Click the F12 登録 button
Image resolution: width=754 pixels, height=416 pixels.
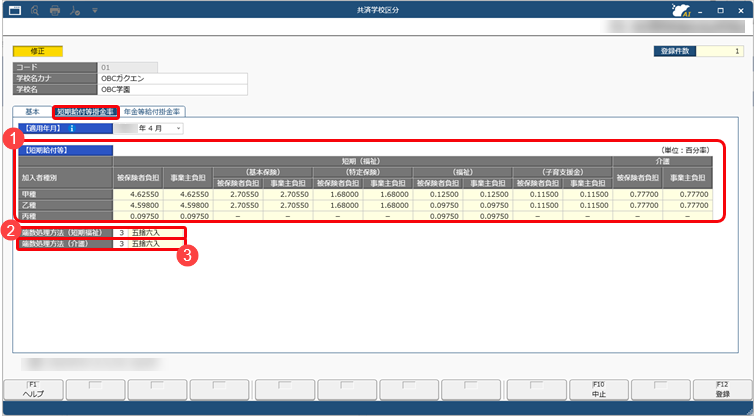point(722,390)
